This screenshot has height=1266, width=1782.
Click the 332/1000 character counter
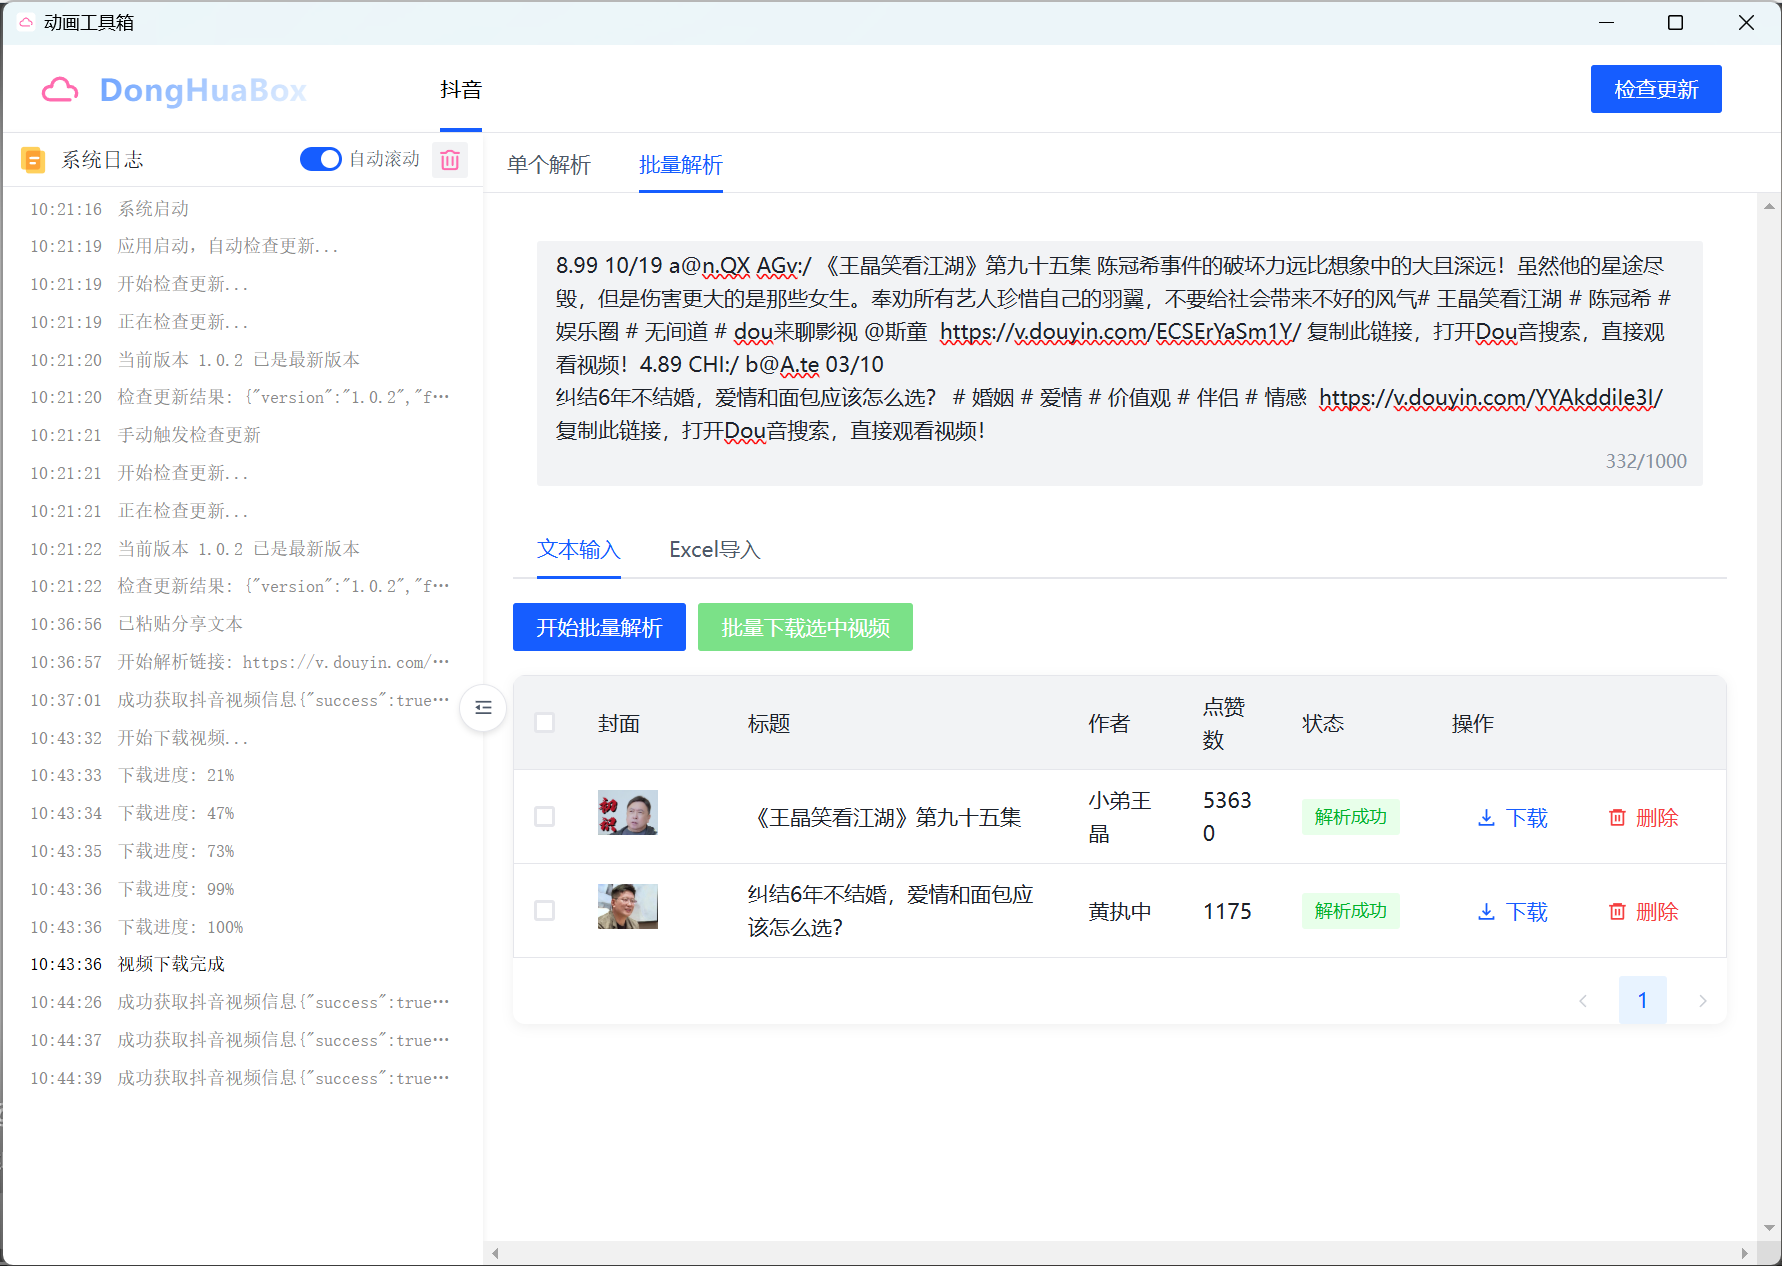[1646, 461]
